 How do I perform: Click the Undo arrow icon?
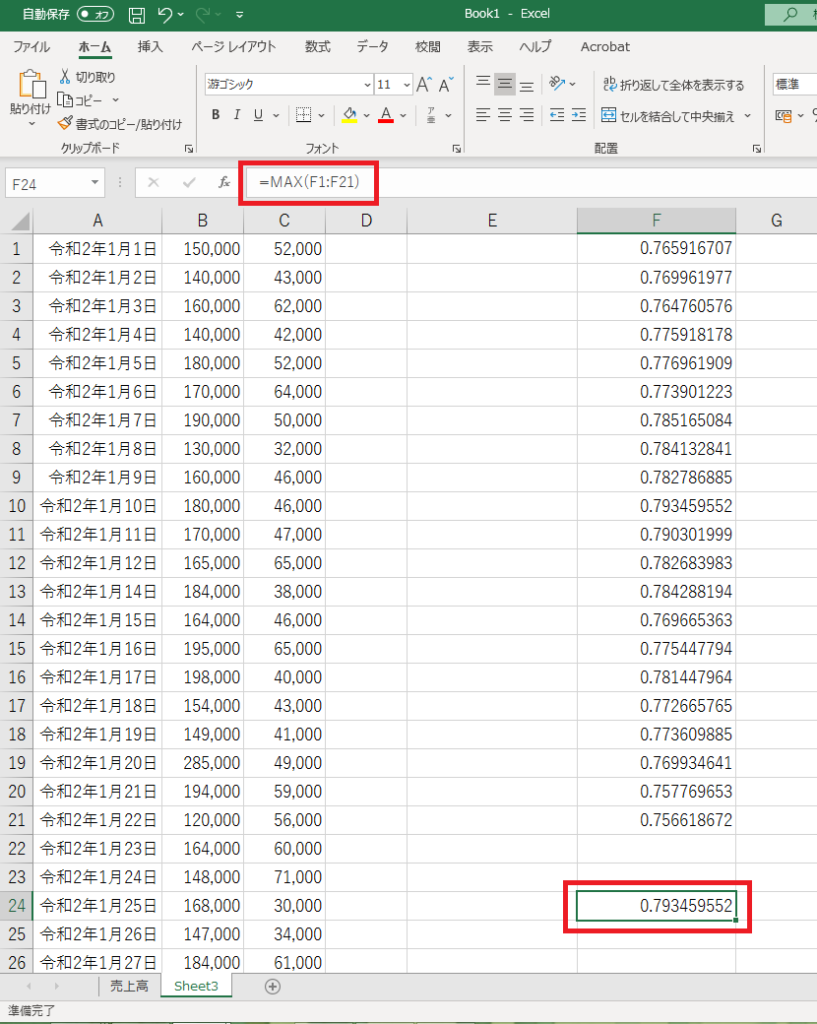point(166,15)
